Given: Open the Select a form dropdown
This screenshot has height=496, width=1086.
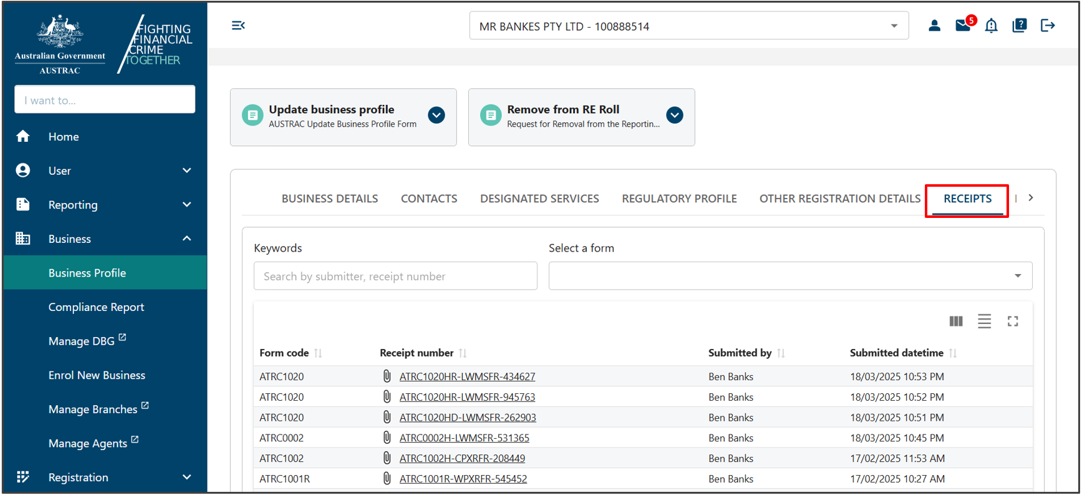Looking at the screenshot, I should point(790,276).
